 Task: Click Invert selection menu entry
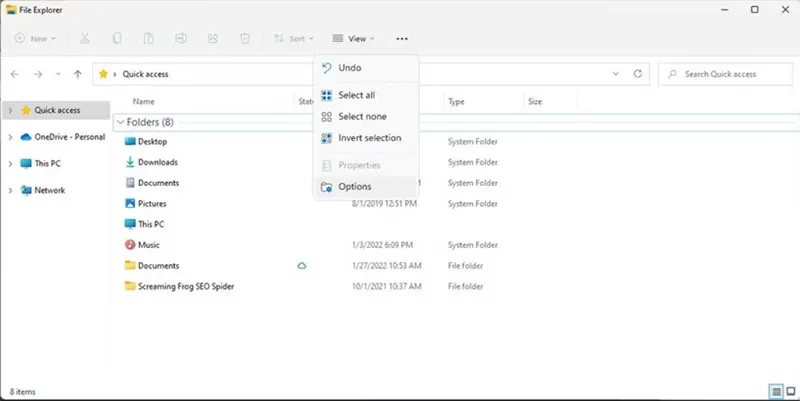pos(368,138)
